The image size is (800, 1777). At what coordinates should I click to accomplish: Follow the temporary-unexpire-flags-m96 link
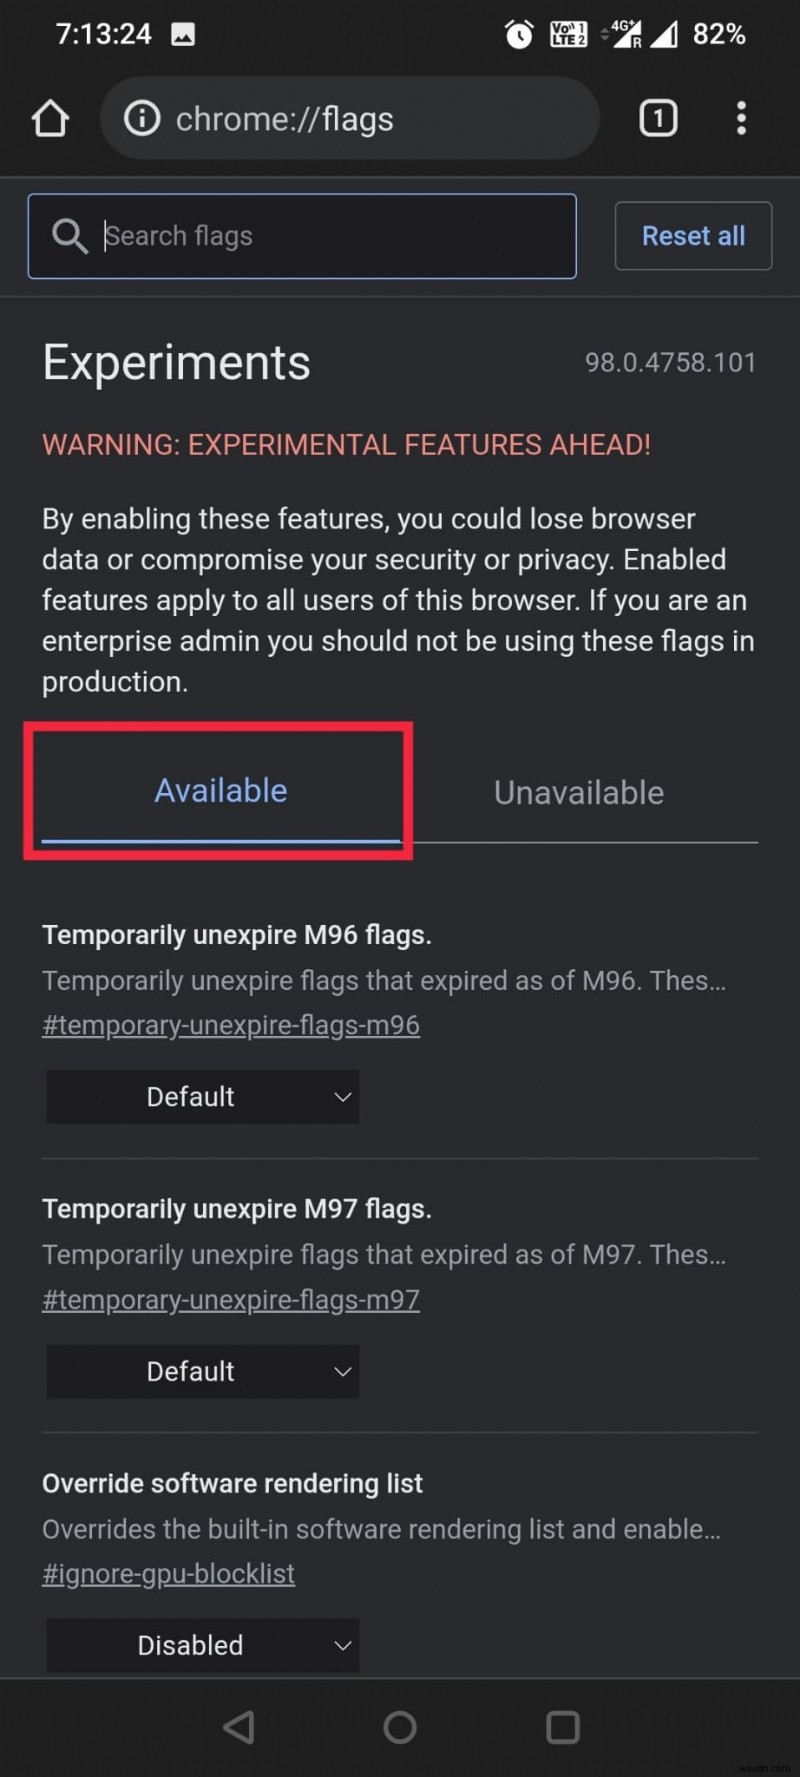[x=230, y=1024]
